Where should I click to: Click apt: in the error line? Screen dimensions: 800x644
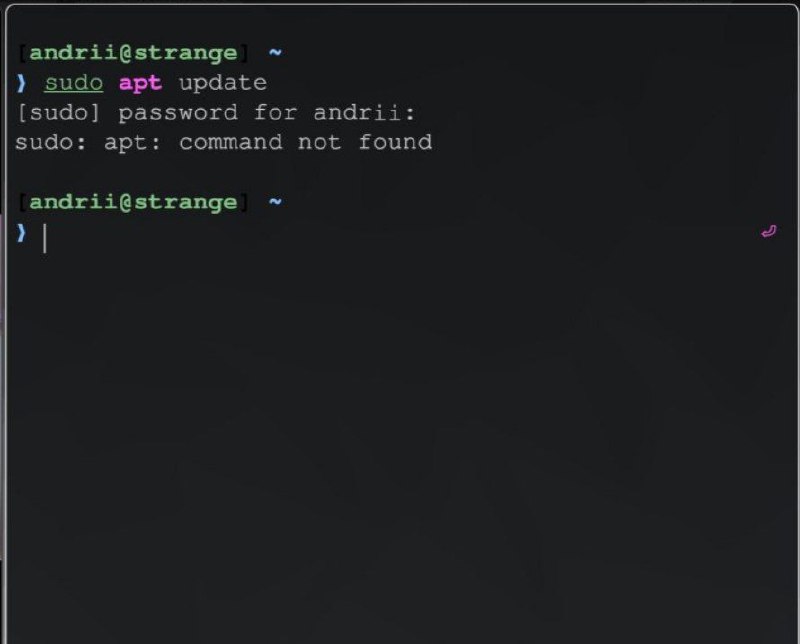[x=133, y=143]
